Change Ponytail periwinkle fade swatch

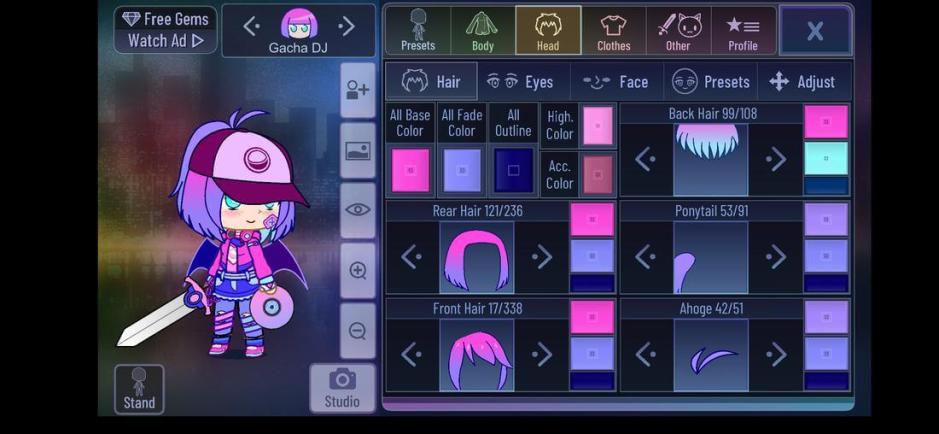point(826,256)
